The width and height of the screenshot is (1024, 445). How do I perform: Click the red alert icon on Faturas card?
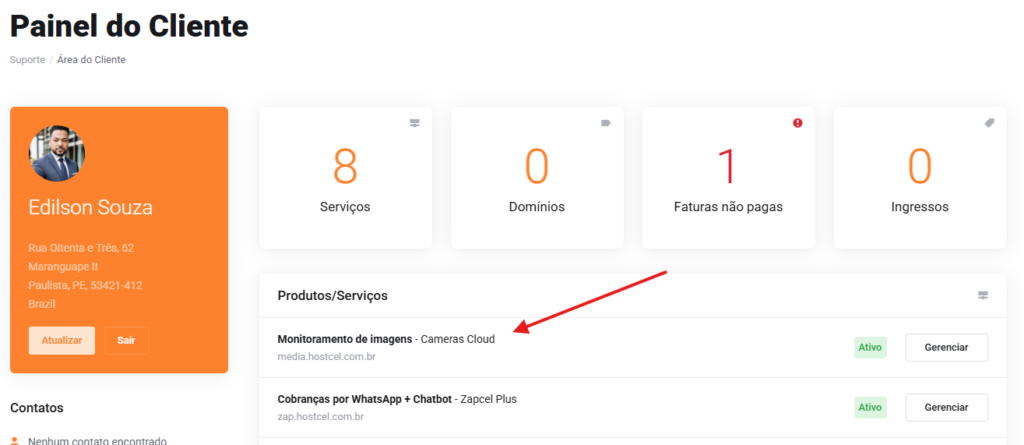pos(797,123)
